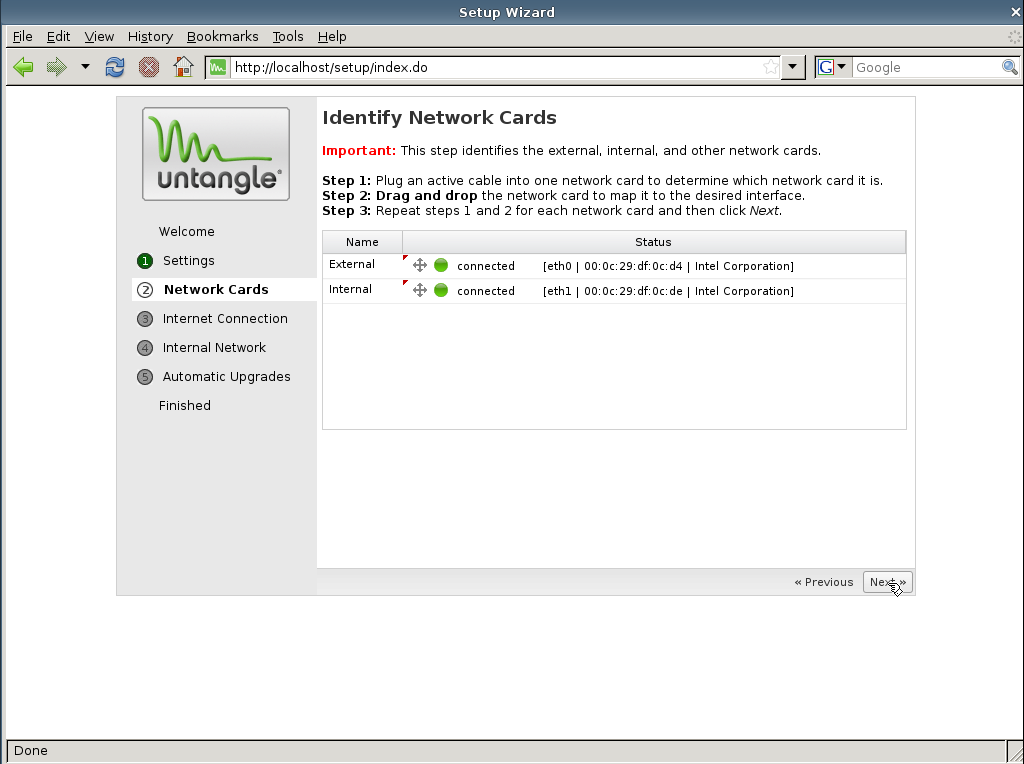Close the Setup Wizard window
This screenshot has height=764, width=1024.
tap(1017, 12)
